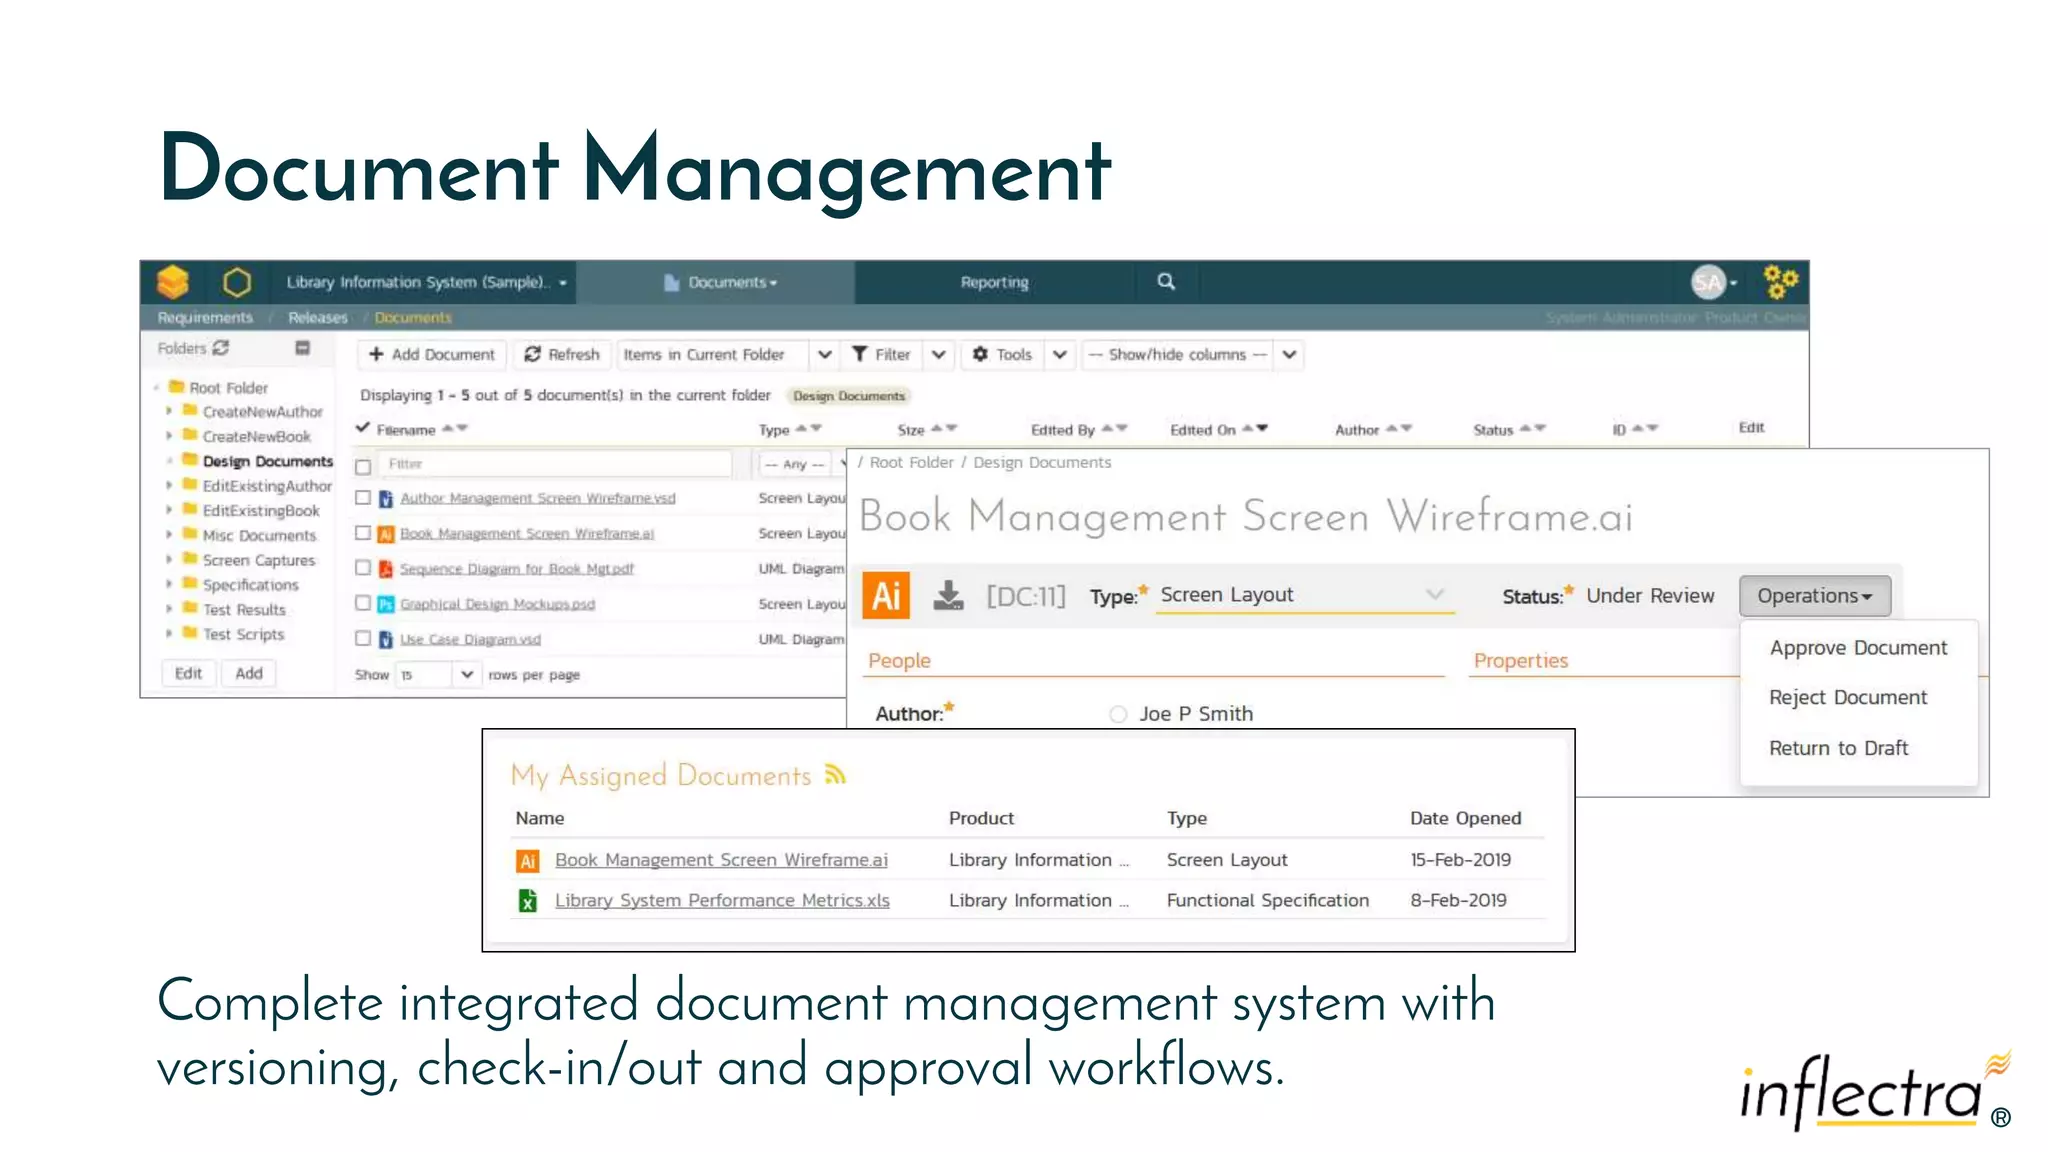Check the Graphical Design Mockups row
Screen dimensions: 2048x1152
[363, 603]
